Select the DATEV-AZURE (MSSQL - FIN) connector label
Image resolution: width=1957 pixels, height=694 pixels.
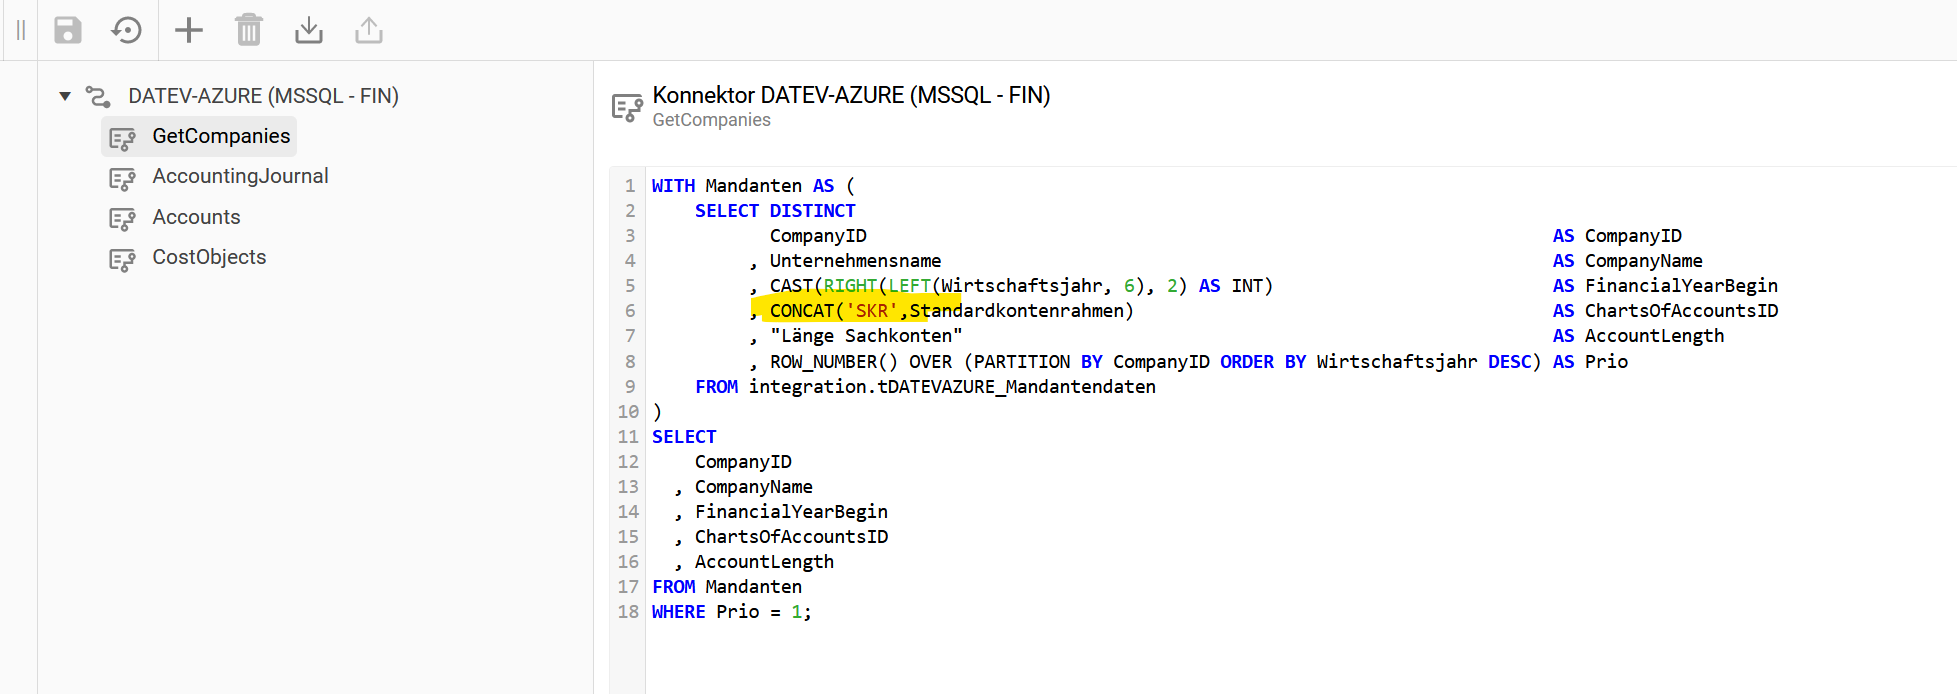pyautogui.click(x=263, y=96)
